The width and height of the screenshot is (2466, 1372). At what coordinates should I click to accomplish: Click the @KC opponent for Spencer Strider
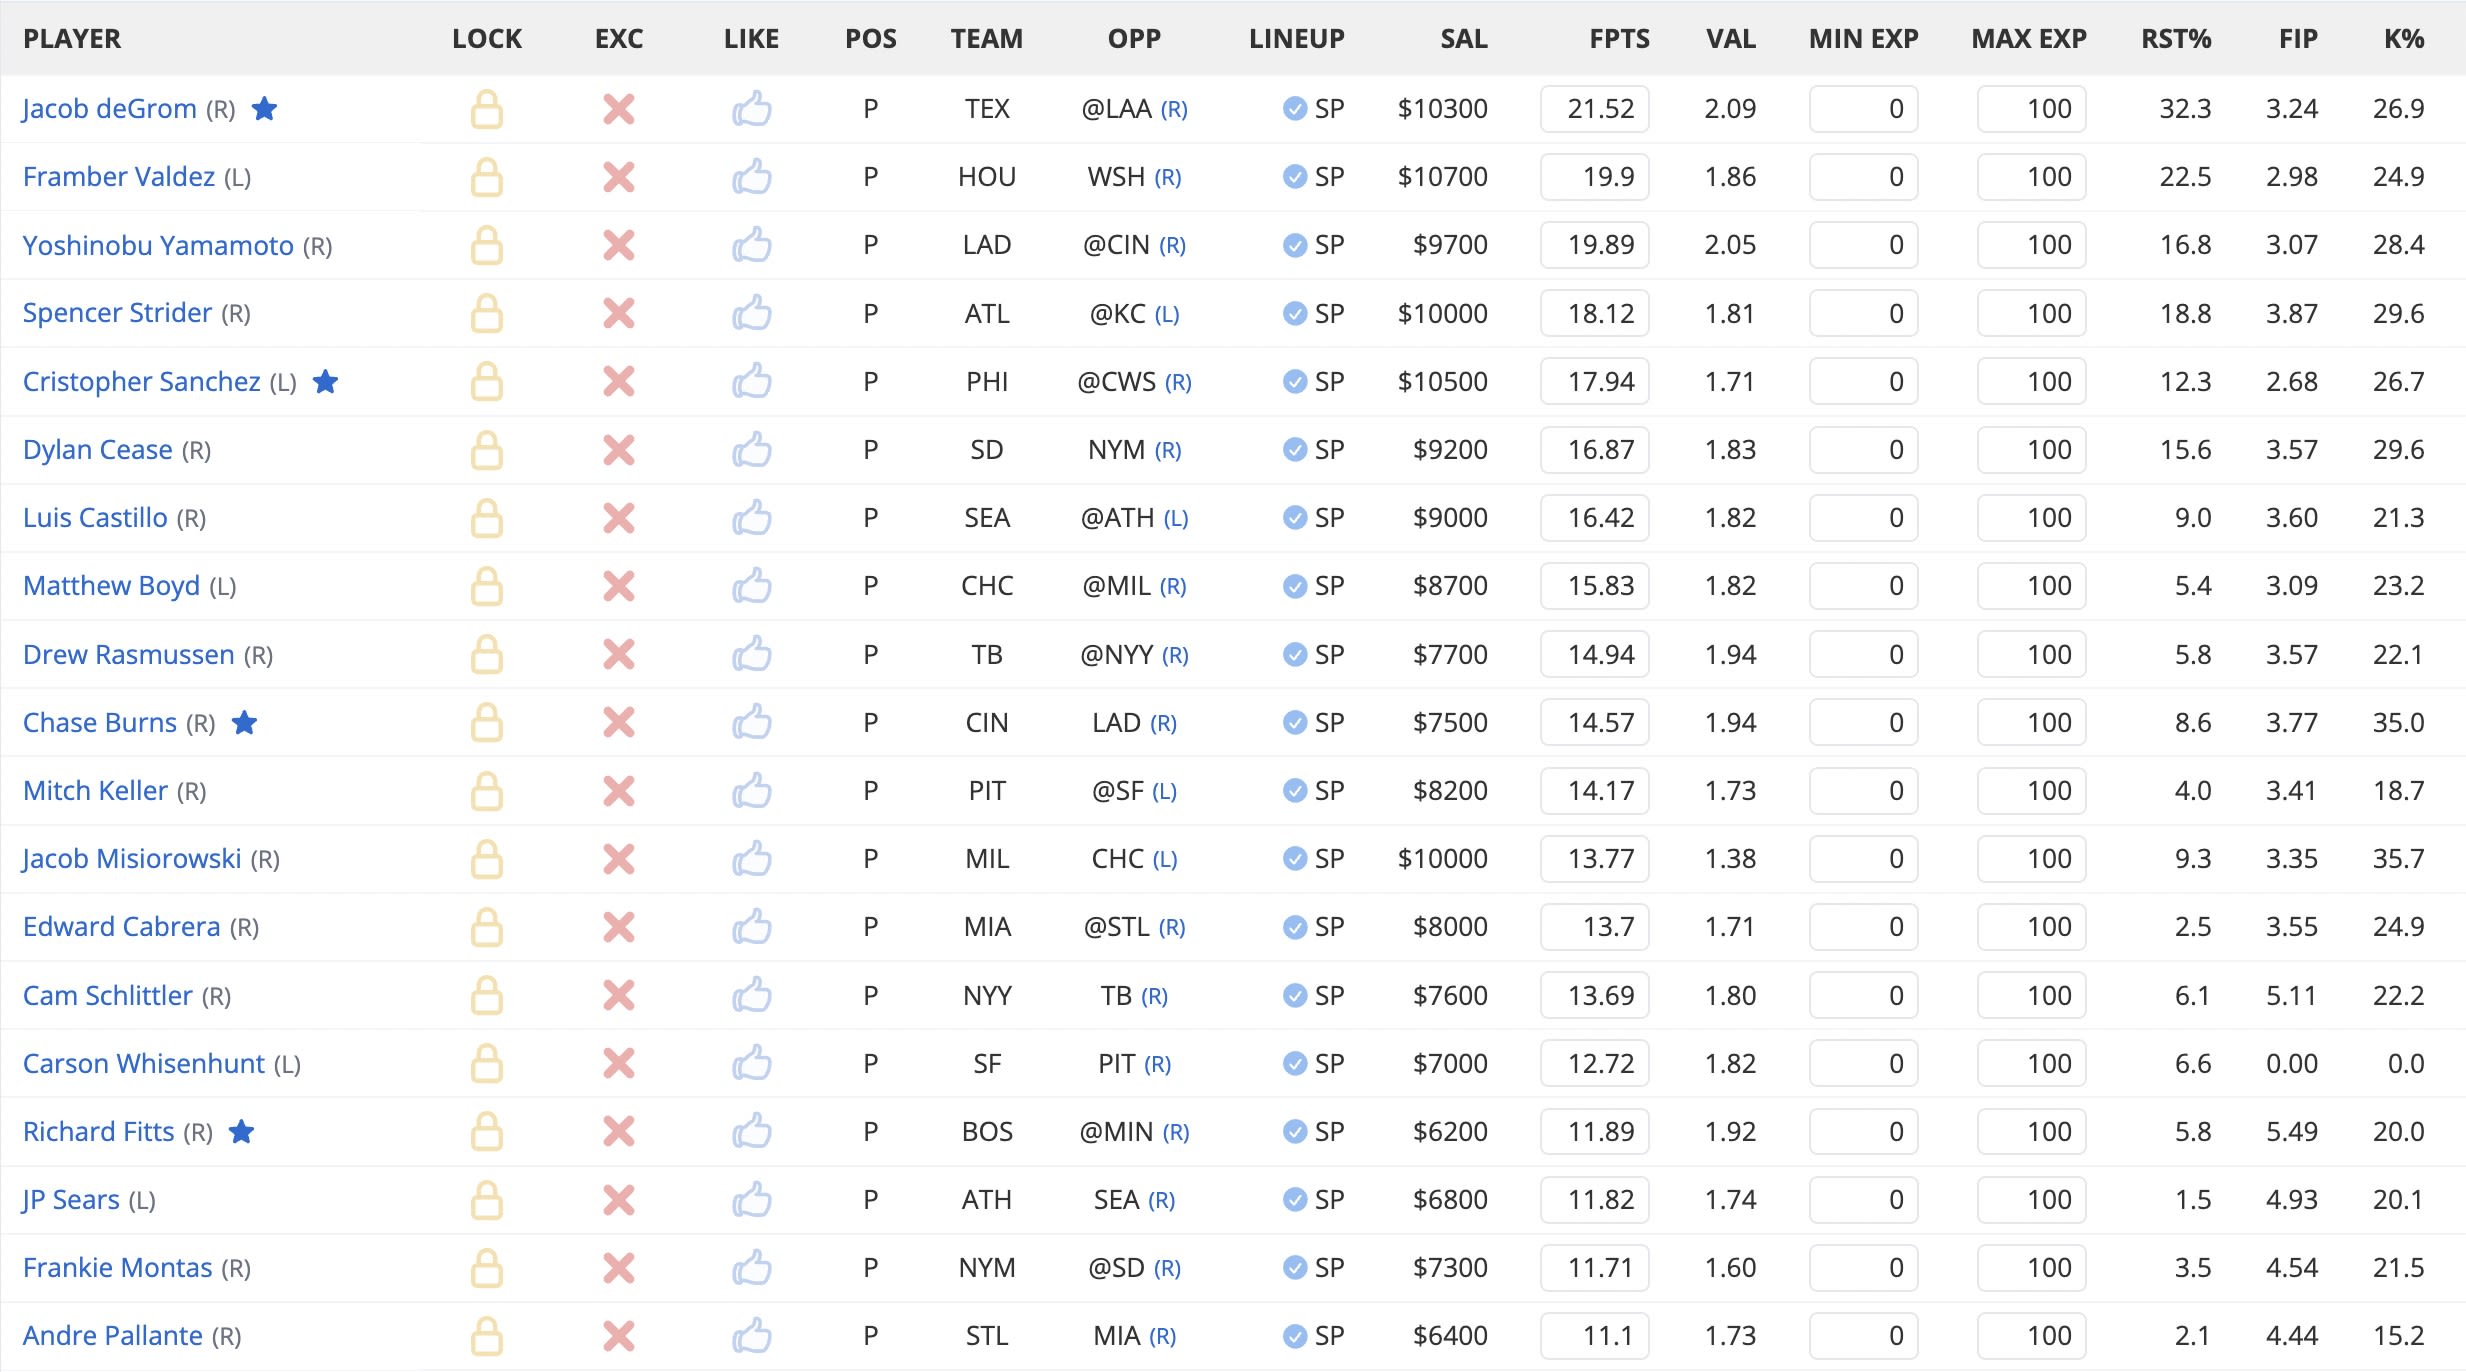tap(1117, 313)
